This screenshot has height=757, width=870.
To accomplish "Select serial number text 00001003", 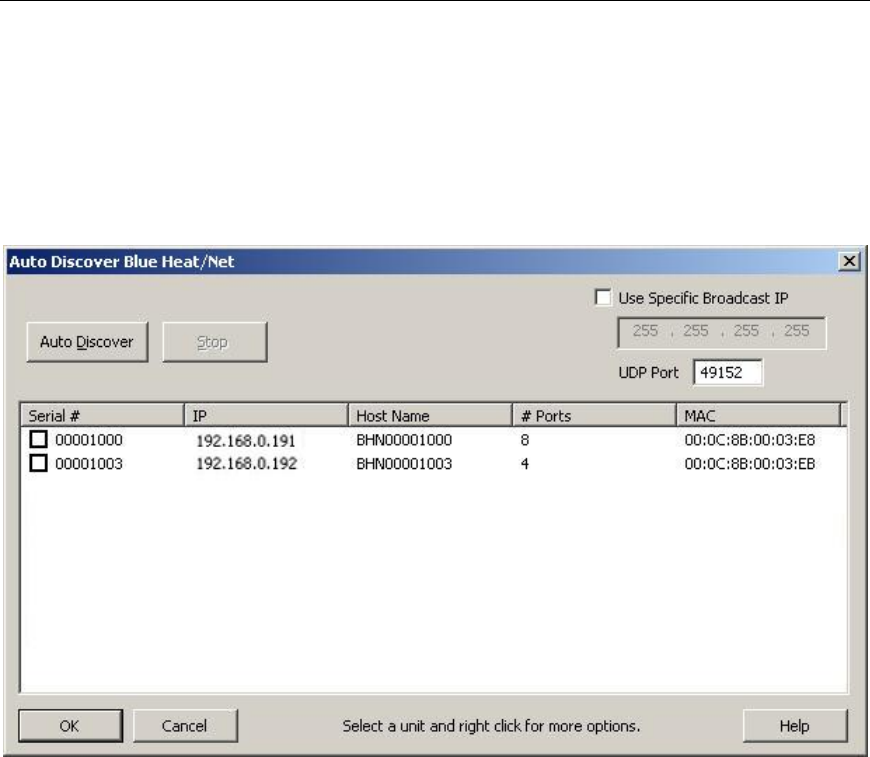I will [x=89, y=464].
